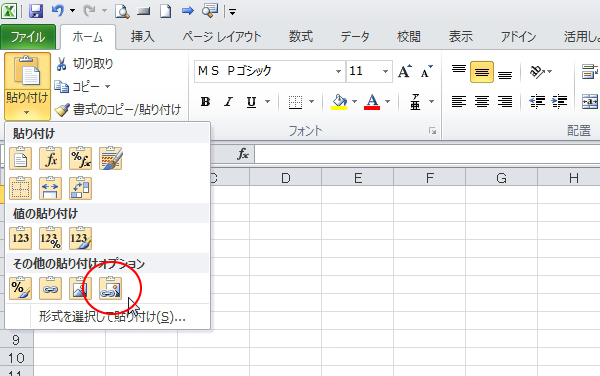The height and width of the screenshot is (376, 600).
Task: Click the Save icon in quick access toolbar
Action: click(x=36, y=11)
